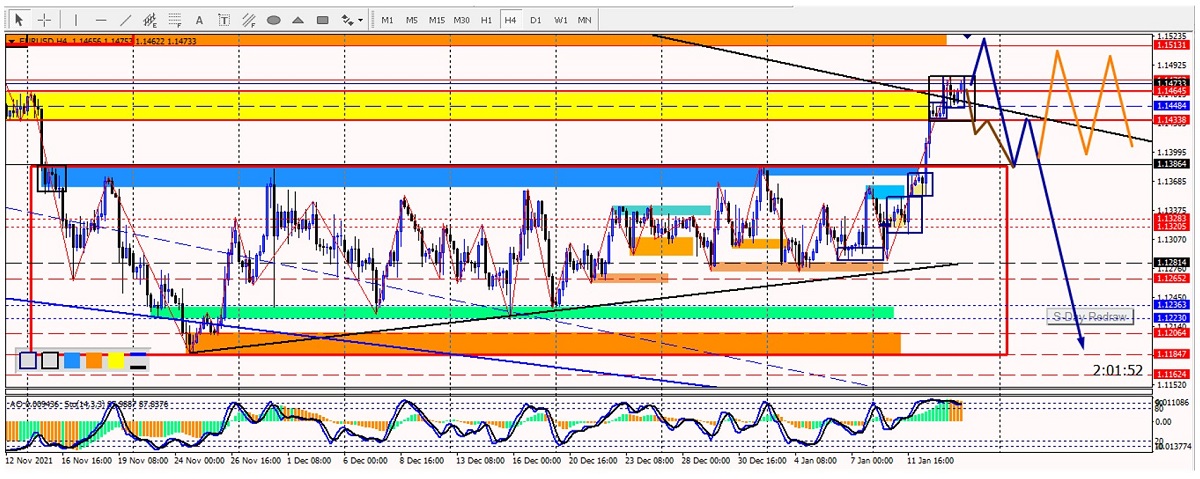This screenshot has width=1200, height=479.
Task: Pick the vertical line drawing tool
Action: click(x=76, y=20)
